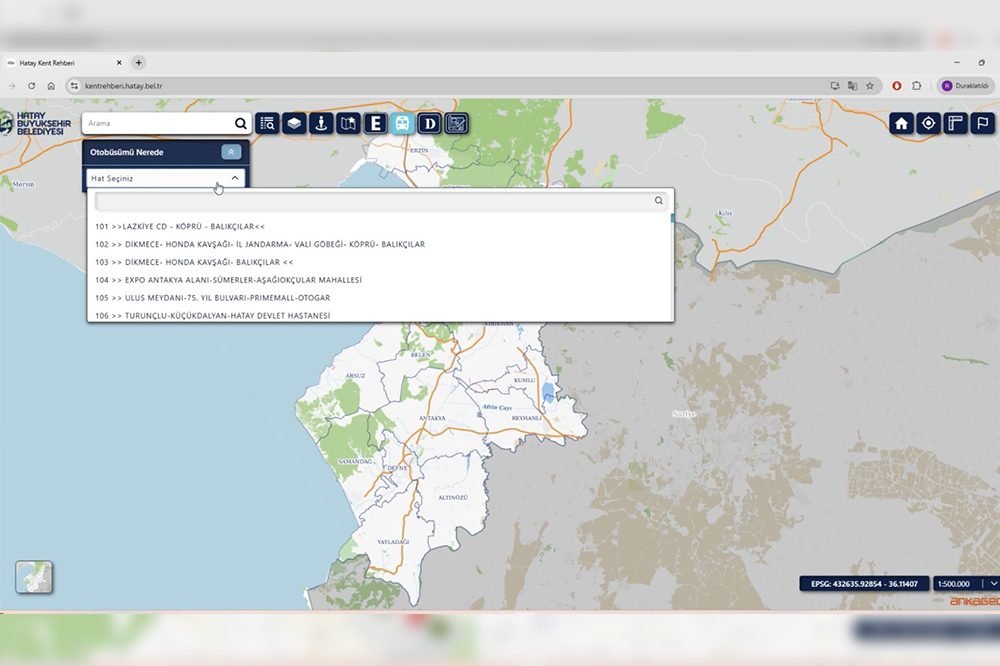Close the Hat Seçiniz dropdown
1000x666 pixels.
click(x=234, y=178)
